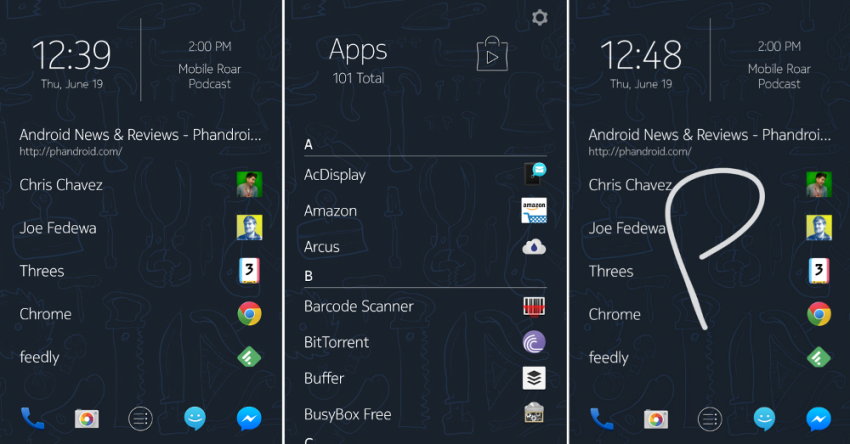850x444 pixels.
Task: Open the Barcode Scanner icon
Action: [x=534, y=306]
